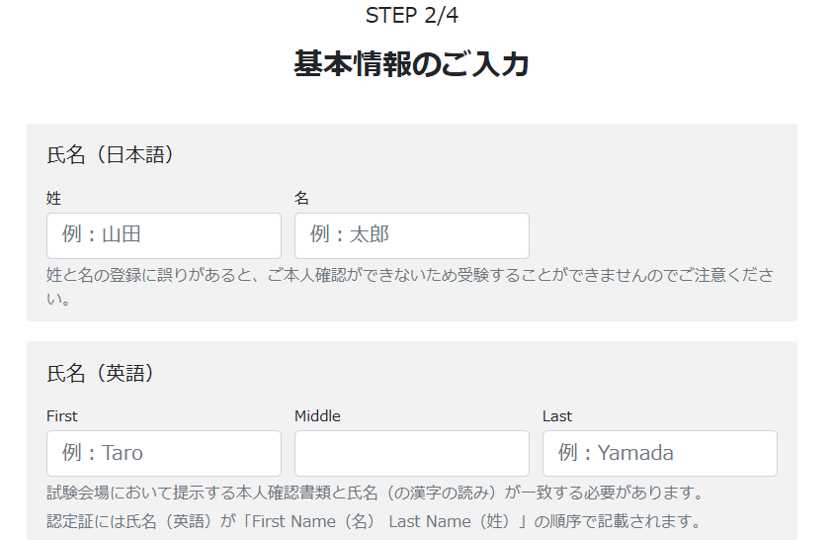Click the 姓 field showing 例:山田
The width and height of the screenshot is (834, 540).
coord(164,236)
